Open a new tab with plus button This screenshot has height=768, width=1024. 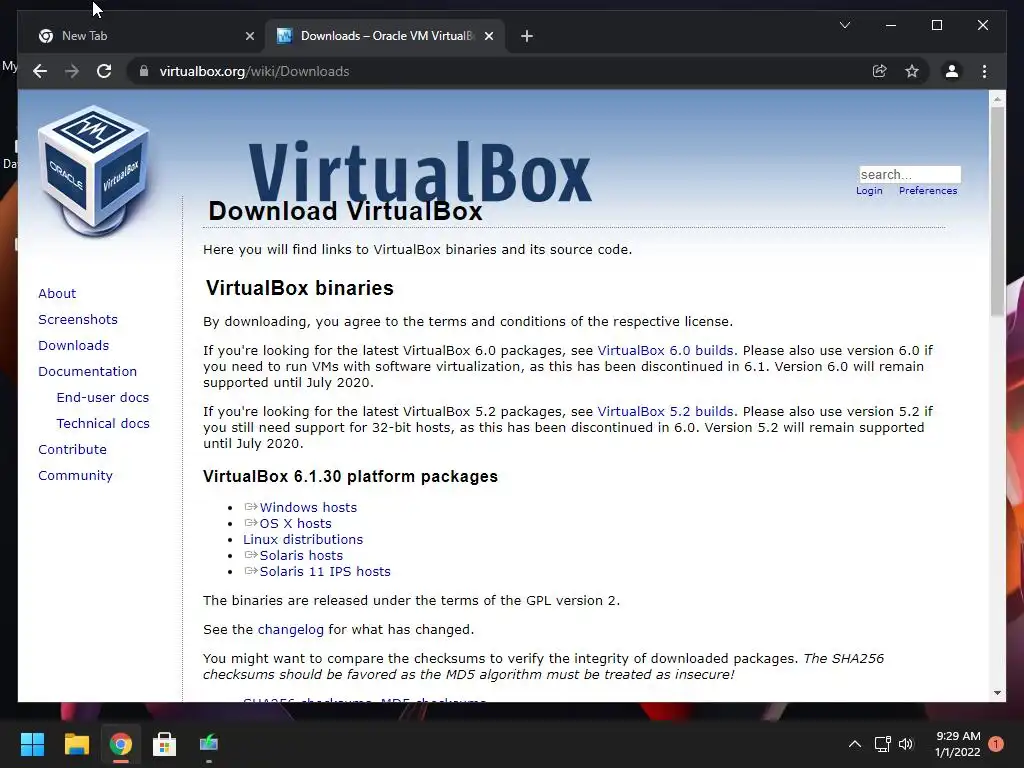pyautogui.click(x=527, y=36)
